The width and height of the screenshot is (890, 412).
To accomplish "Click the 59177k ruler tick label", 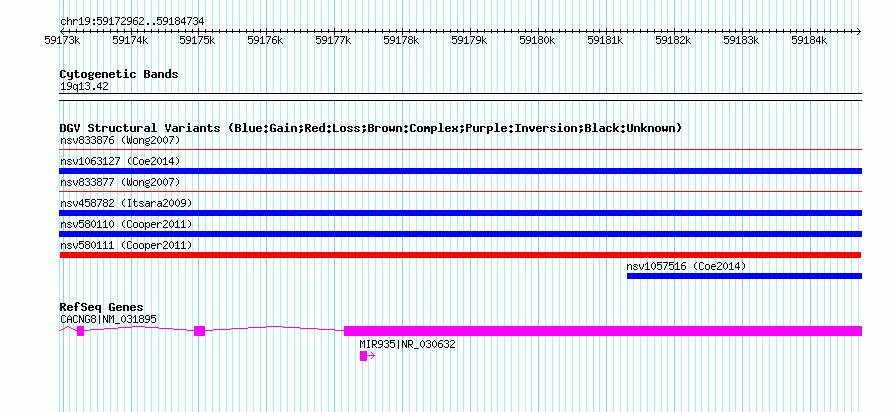I will (x=334, y=40).
